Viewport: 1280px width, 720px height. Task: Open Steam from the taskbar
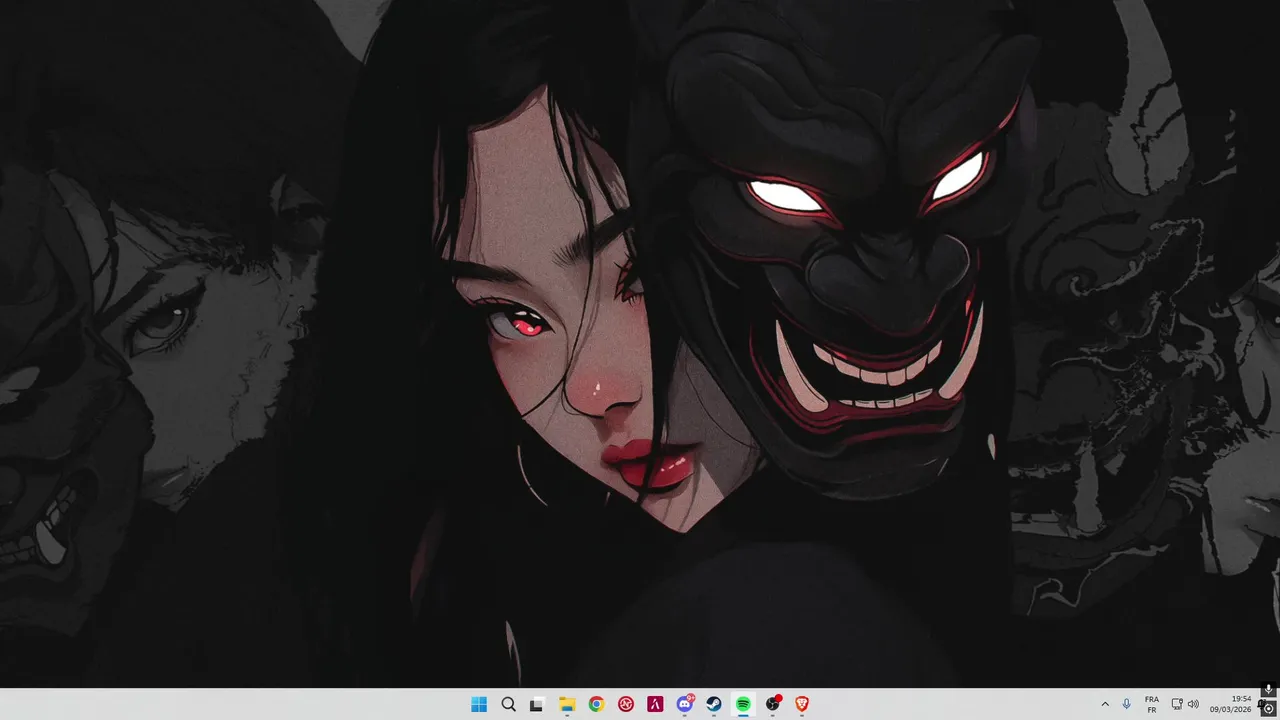pyautogui.click(x=714, y=704)
